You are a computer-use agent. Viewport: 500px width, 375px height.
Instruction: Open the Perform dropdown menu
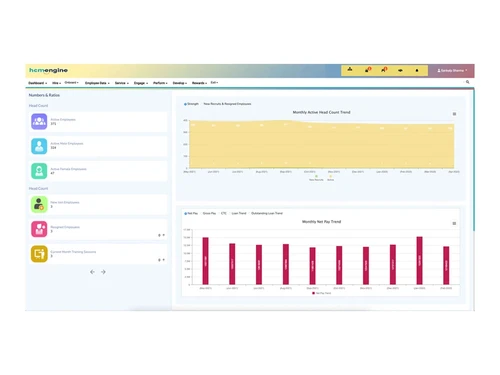pyautogui.click(x=160, y=83)
